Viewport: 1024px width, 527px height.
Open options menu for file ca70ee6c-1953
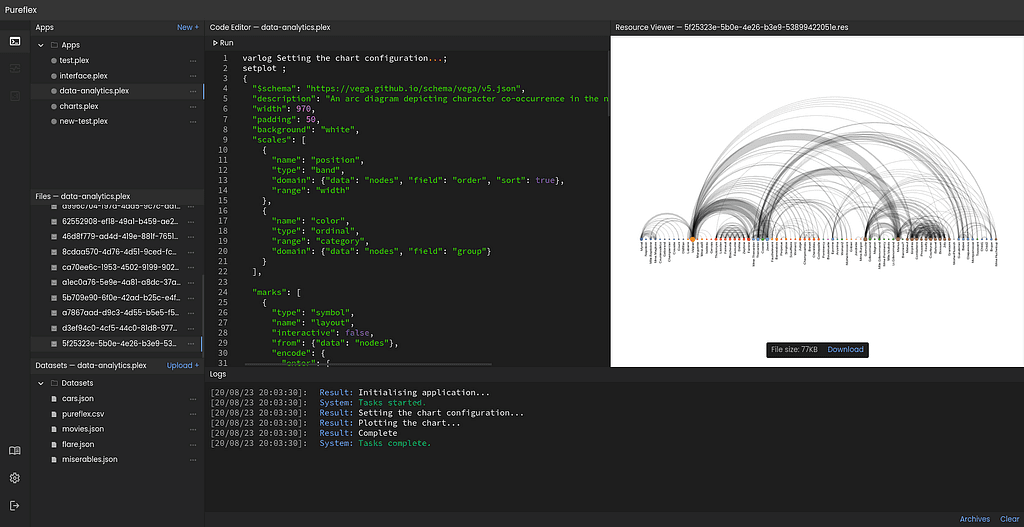[x=193, y=267]
